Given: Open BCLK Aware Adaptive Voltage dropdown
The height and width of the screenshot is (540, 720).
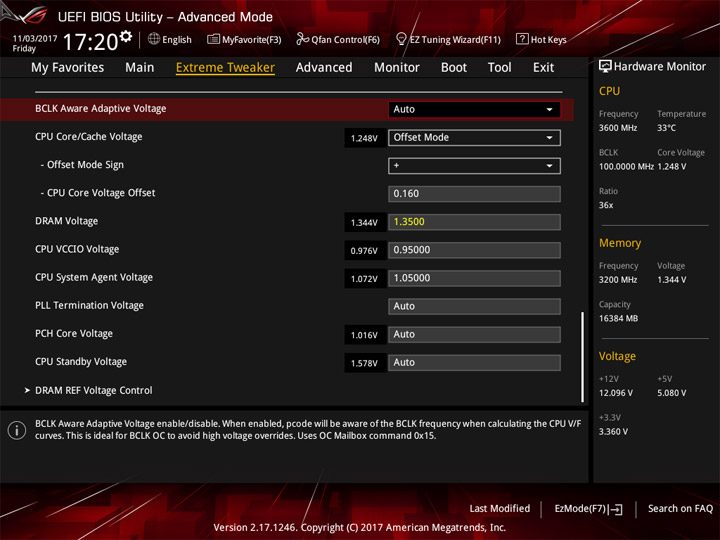Looking at the screenshot, I should pyautogui.click(x=474, y=109).
